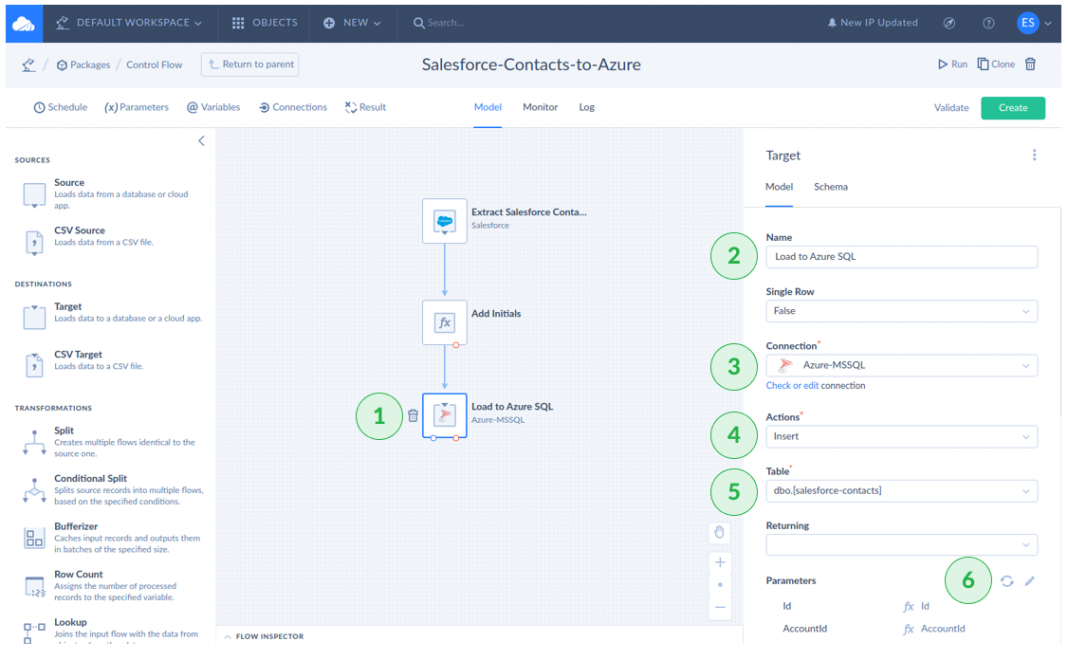
Task: Click the trash icon beside Load to Azure SQL node
Action: [x=413, y=416]
